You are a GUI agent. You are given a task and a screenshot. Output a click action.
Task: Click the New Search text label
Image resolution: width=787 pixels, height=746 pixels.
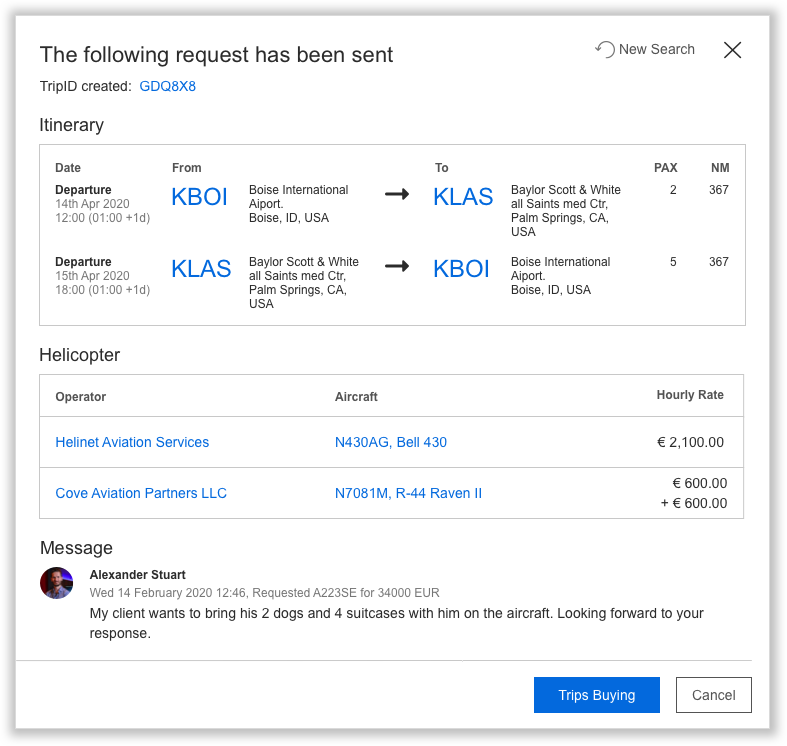point(656,49)
